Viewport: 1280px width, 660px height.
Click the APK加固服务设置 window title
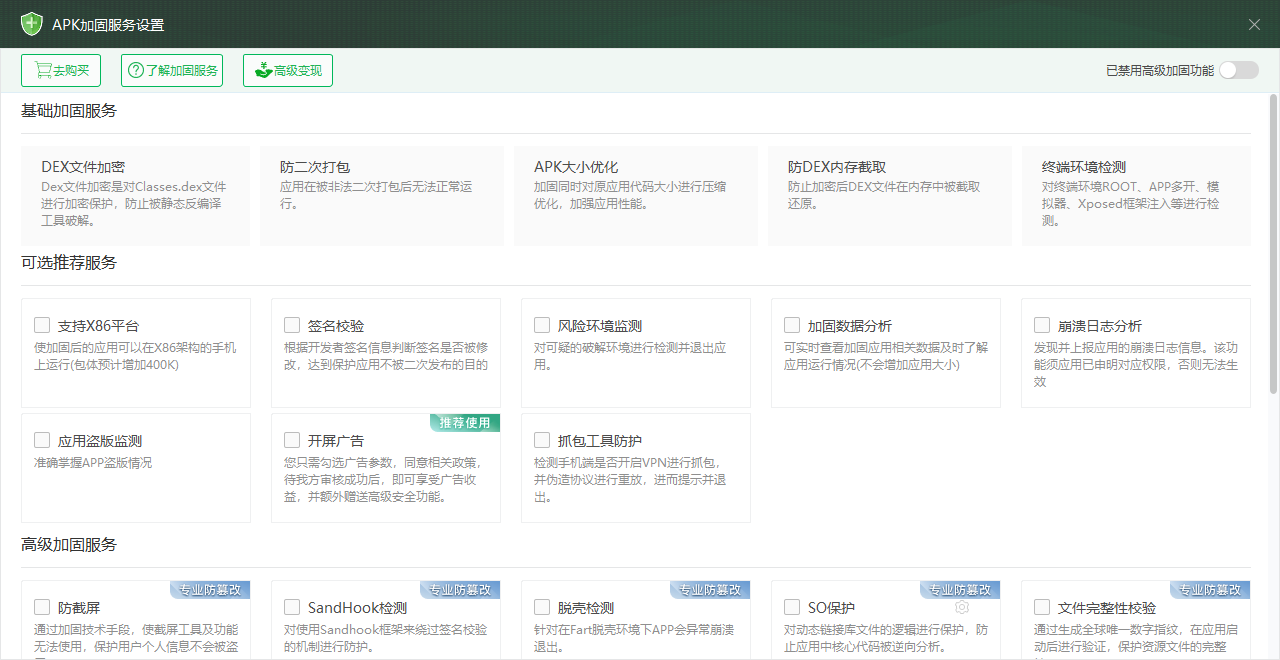[108, 25]
